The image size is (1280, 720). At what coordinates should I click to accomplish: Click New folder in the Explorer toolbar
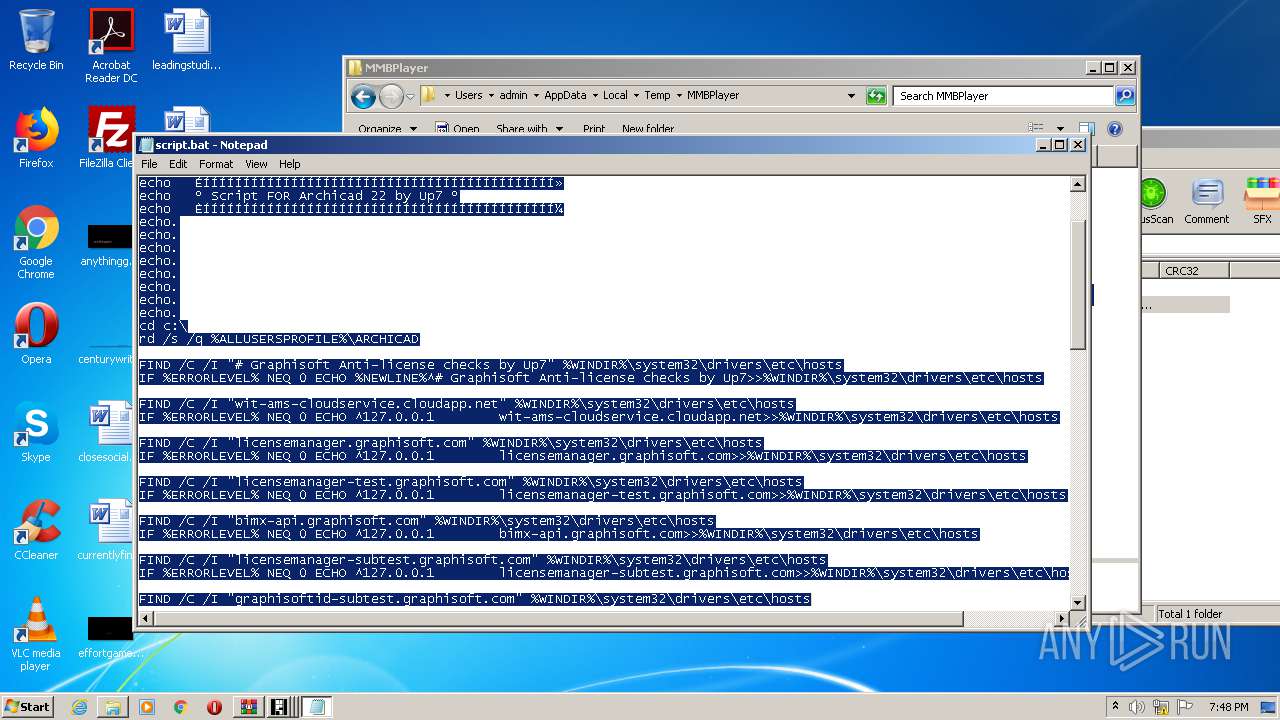pyautogui.click(x=648, y=129)
